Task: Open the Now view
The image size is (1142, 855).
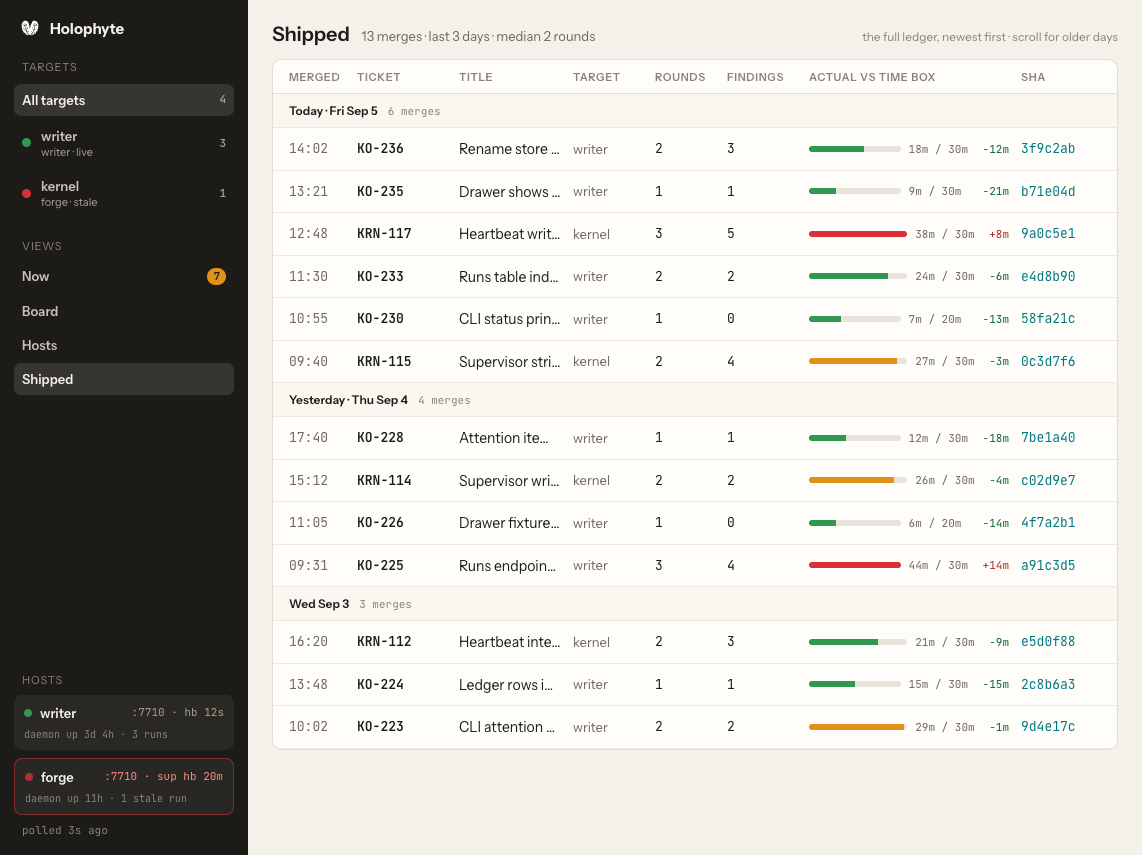Action: pos(124,276)
